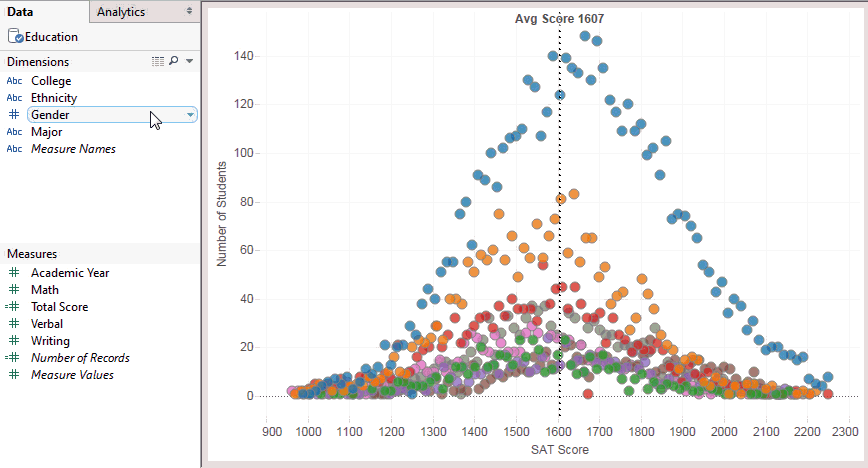Select the Major dimension field
This screenshot has width=868, height=468.
click(46, 132)
